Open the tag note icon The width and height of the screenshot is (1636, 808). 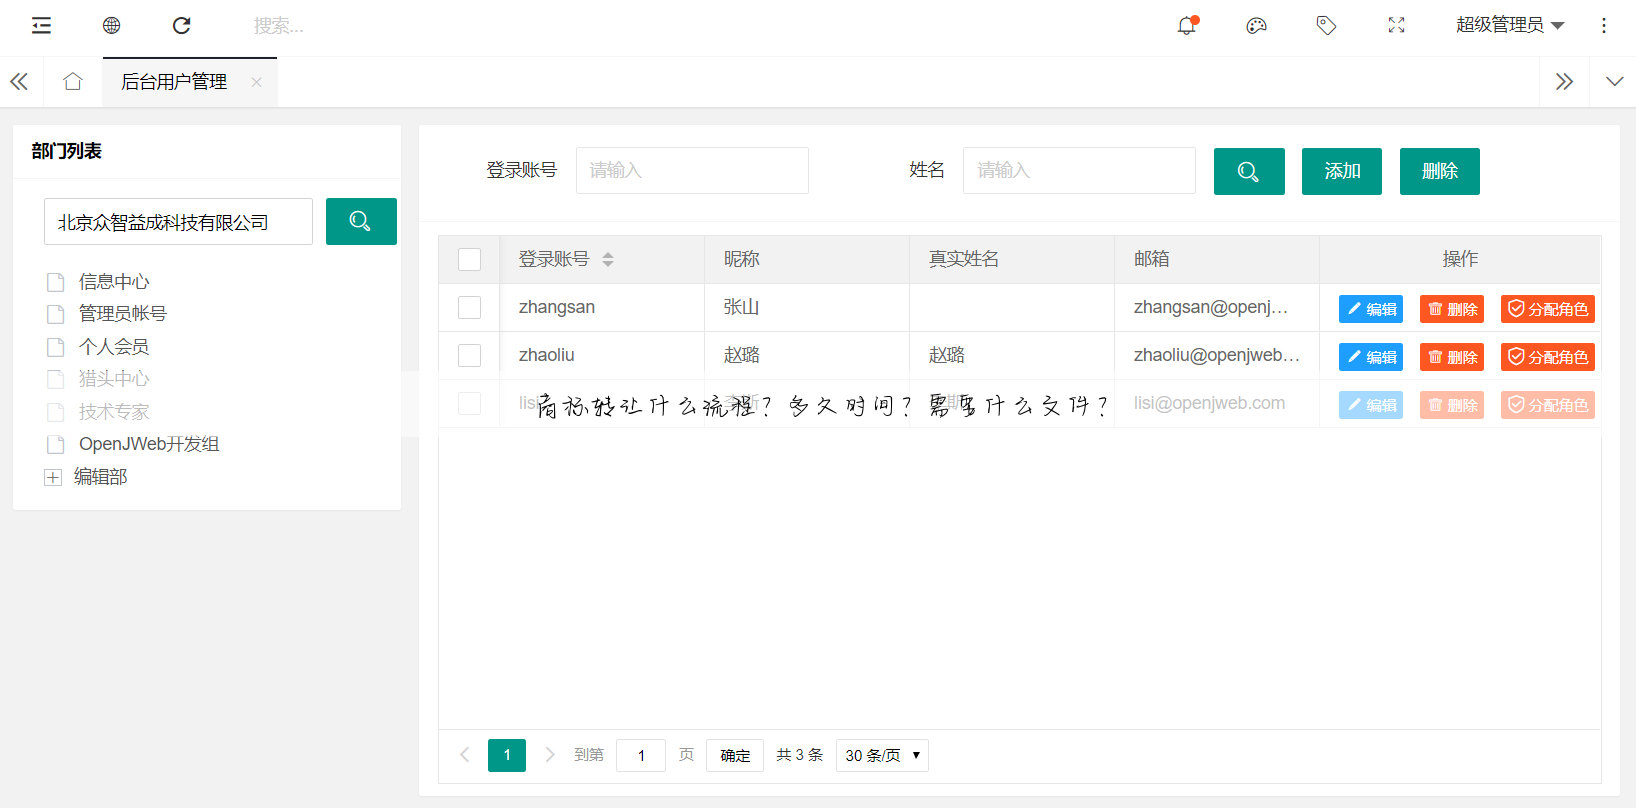tap(1326, 25)
